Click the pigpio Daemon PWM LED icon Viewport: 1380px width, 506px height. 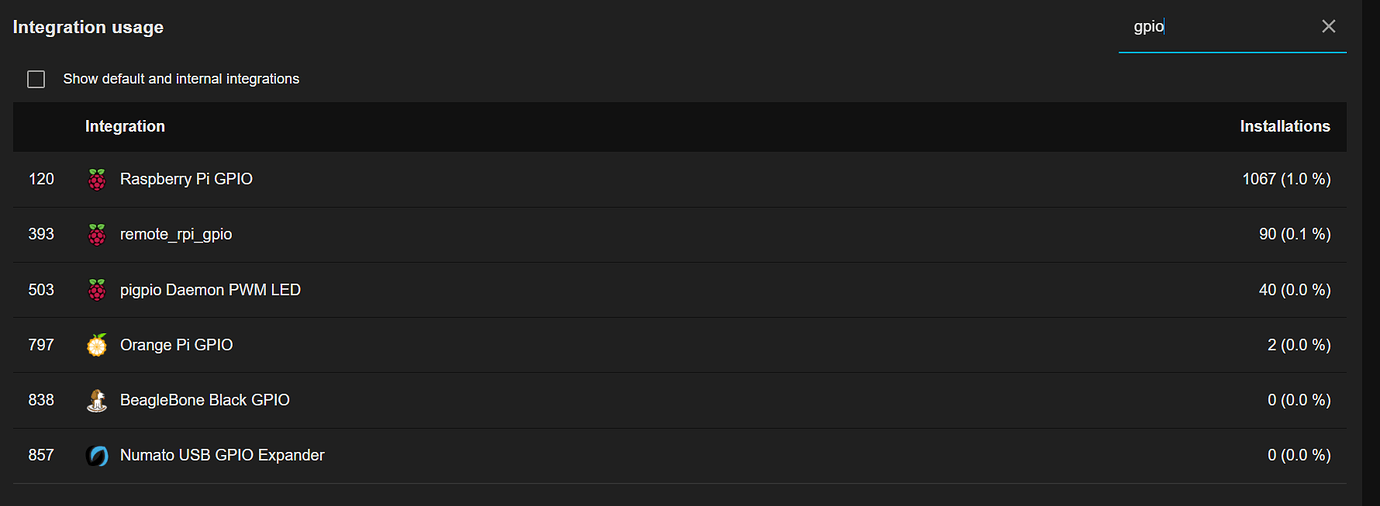click(x=96, y=290)
